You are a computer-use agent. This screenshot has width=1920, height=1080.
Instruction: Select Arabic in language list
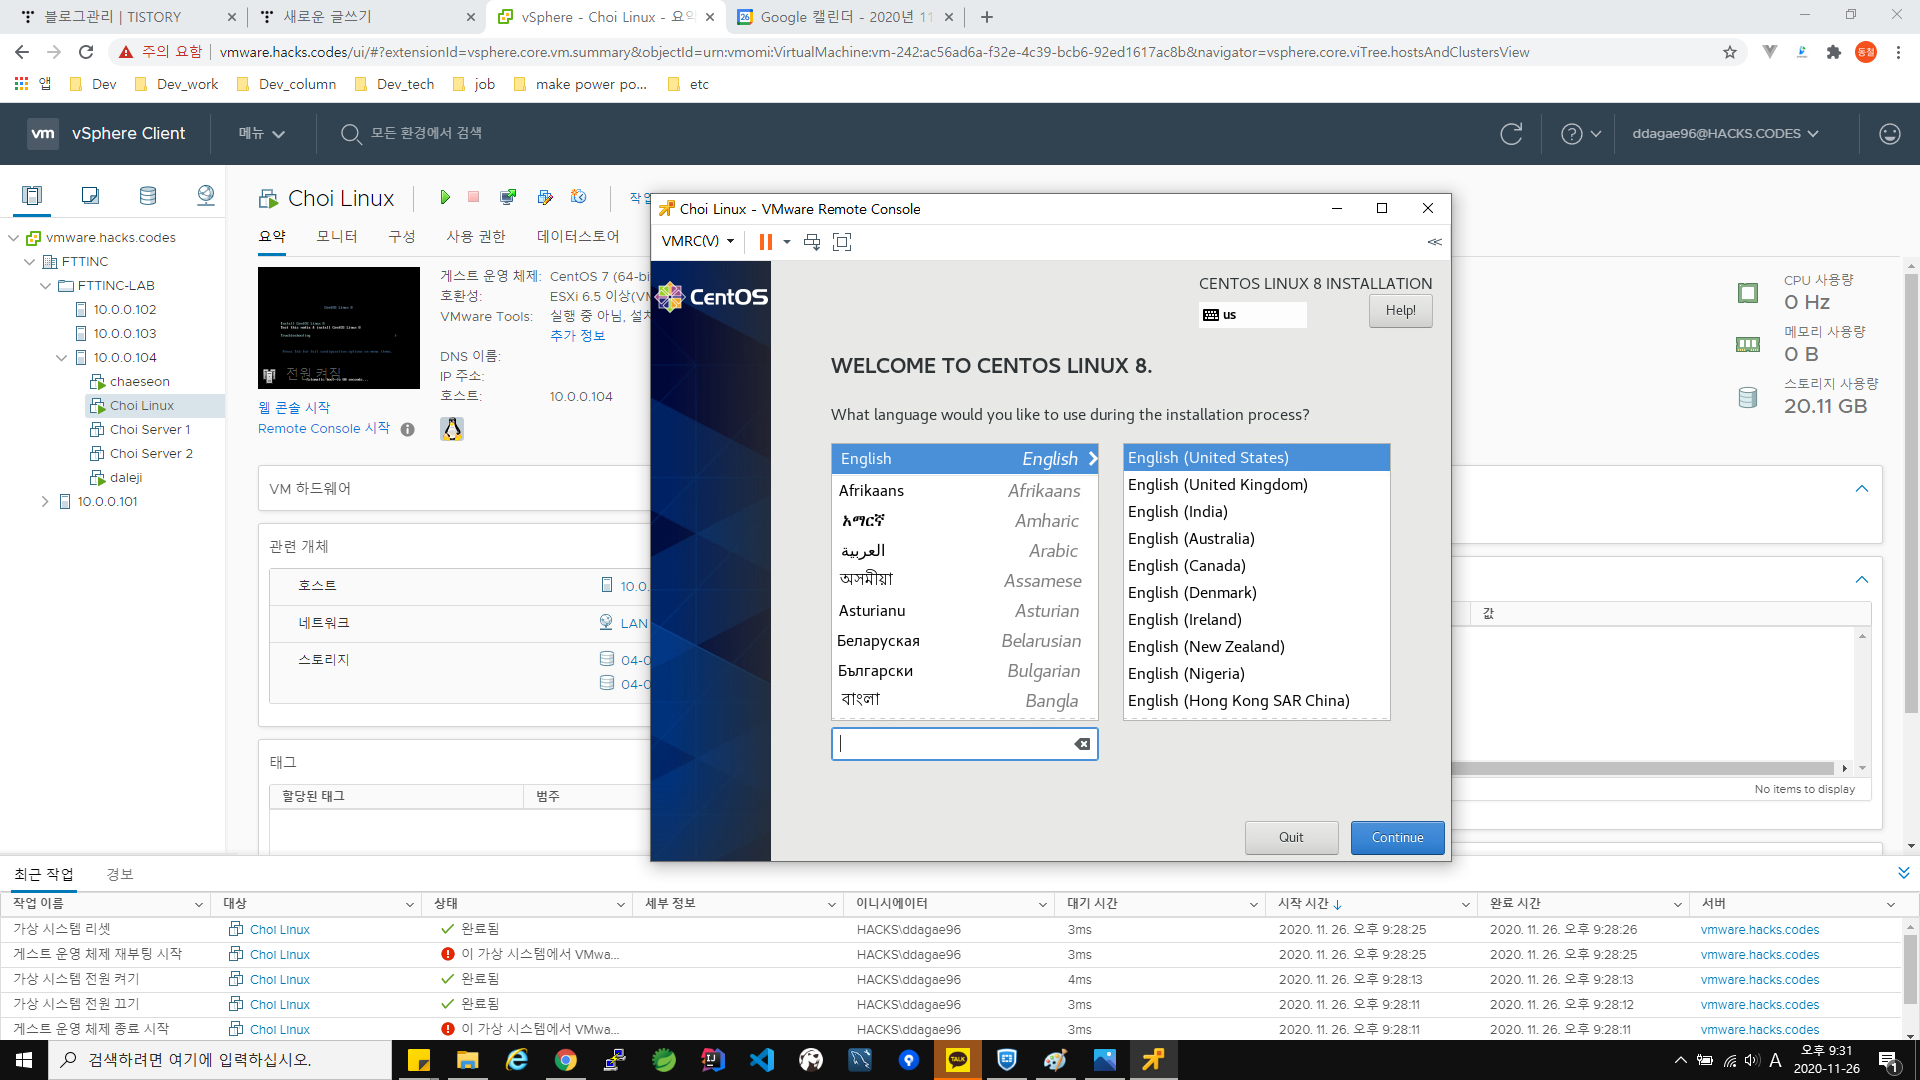pos(964,550)
